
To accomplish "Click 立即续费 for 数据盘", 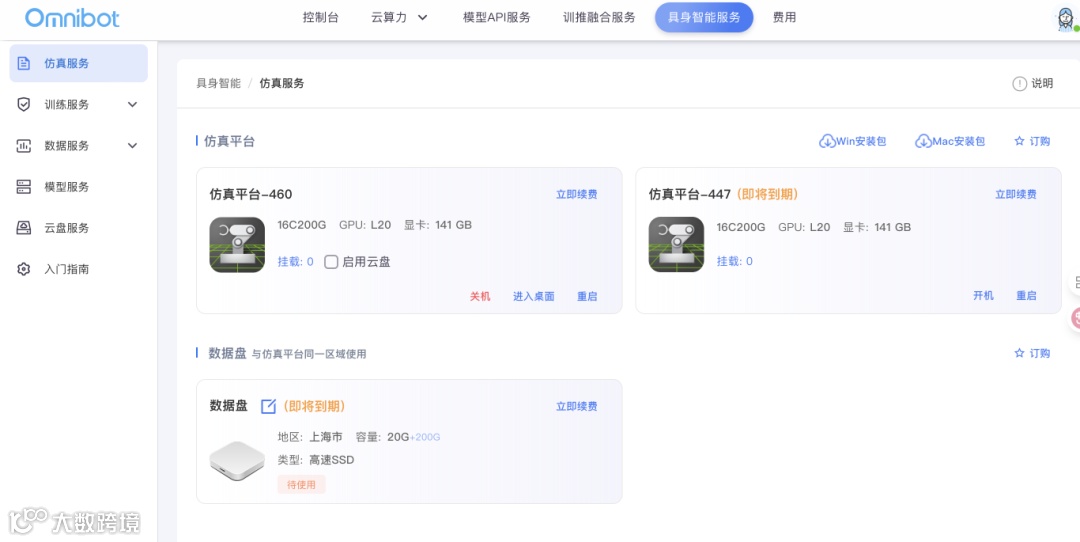I will pyautogui.click(x=577, y=407).
